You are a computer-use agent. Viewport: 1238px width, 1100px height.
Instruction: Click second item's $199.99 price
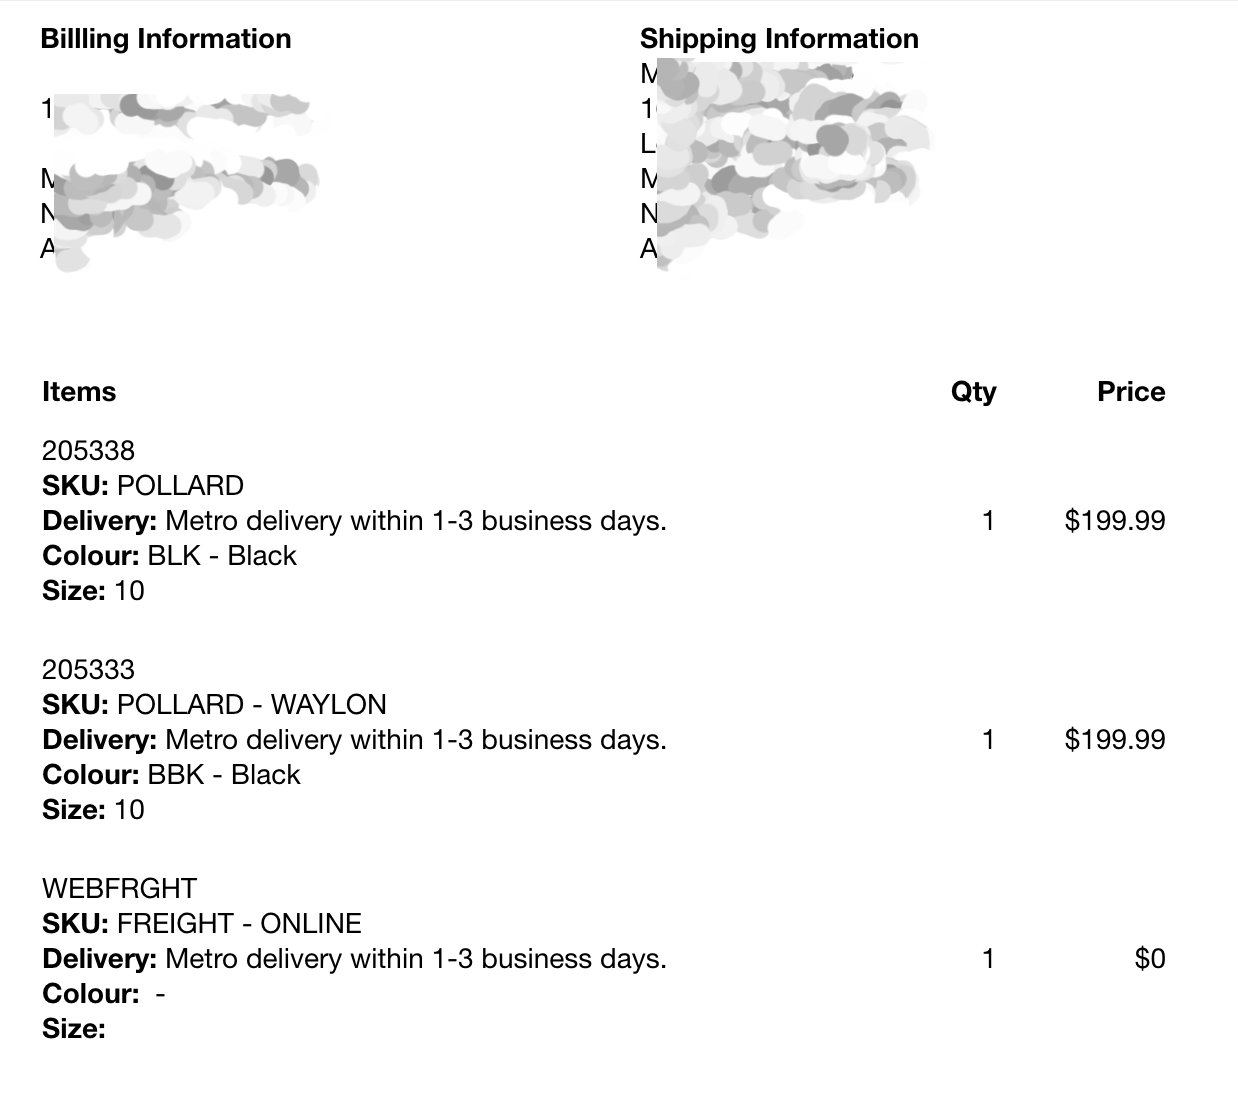pos(1114,740)
